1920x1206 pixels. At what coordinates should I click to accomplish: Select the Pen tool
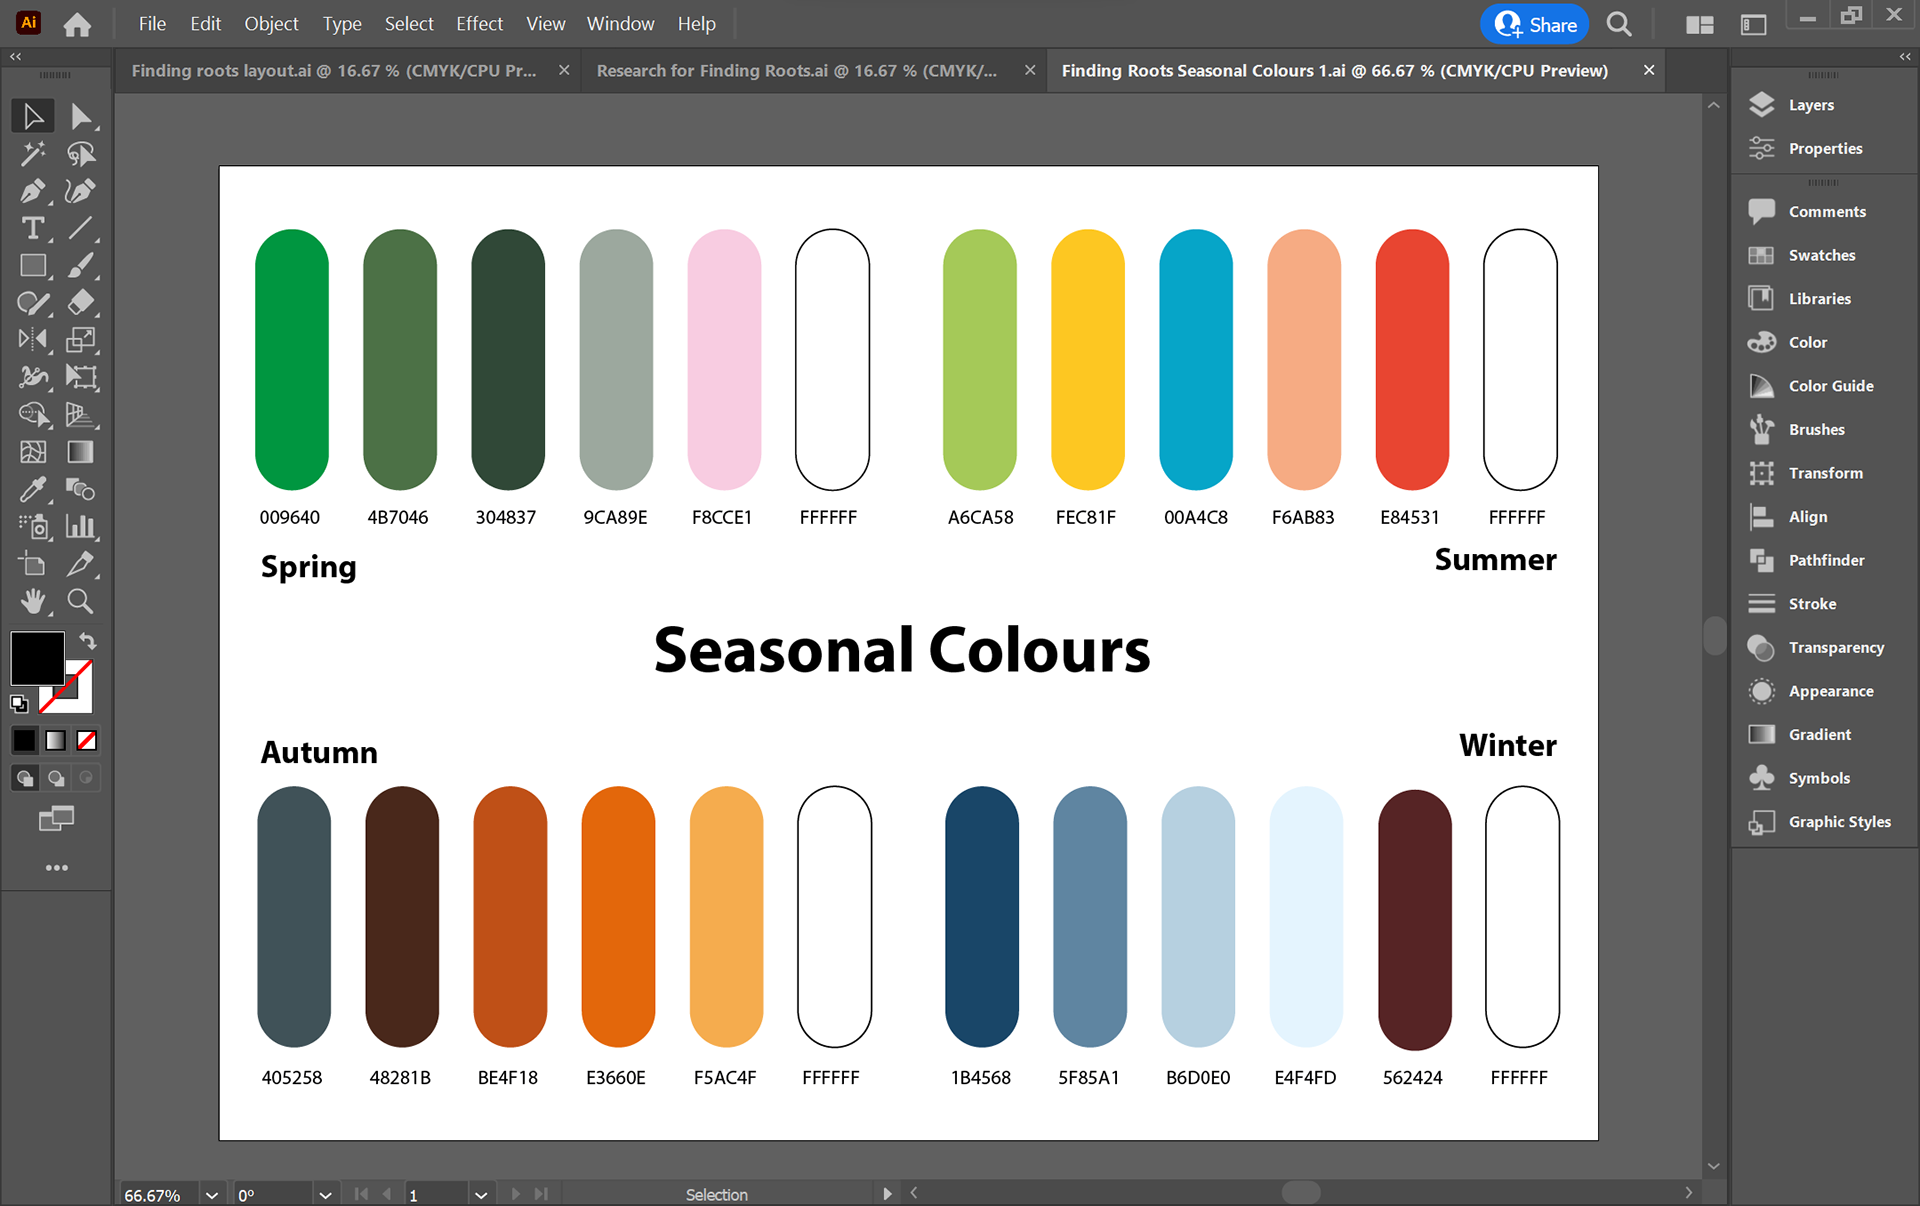tap(32, 190)
